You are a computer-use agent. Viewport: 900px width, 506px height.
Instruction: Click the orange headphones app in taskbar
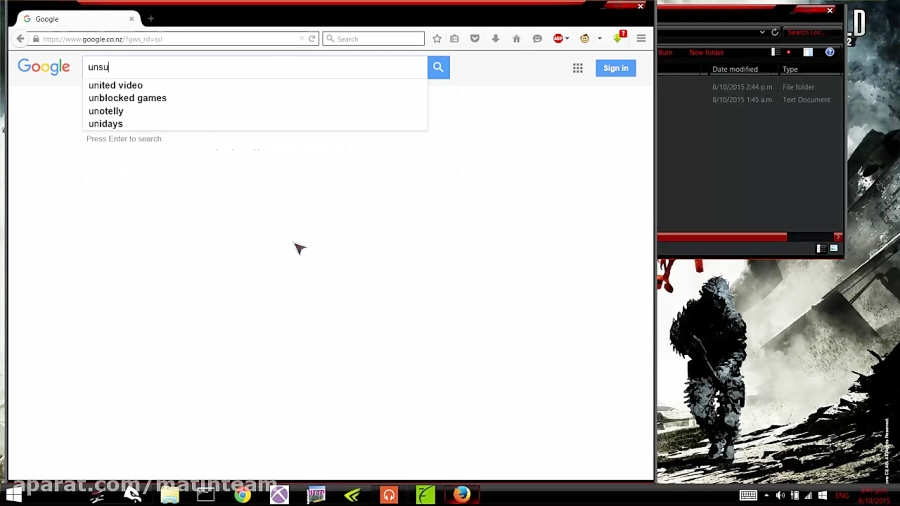tap(389, 495)
